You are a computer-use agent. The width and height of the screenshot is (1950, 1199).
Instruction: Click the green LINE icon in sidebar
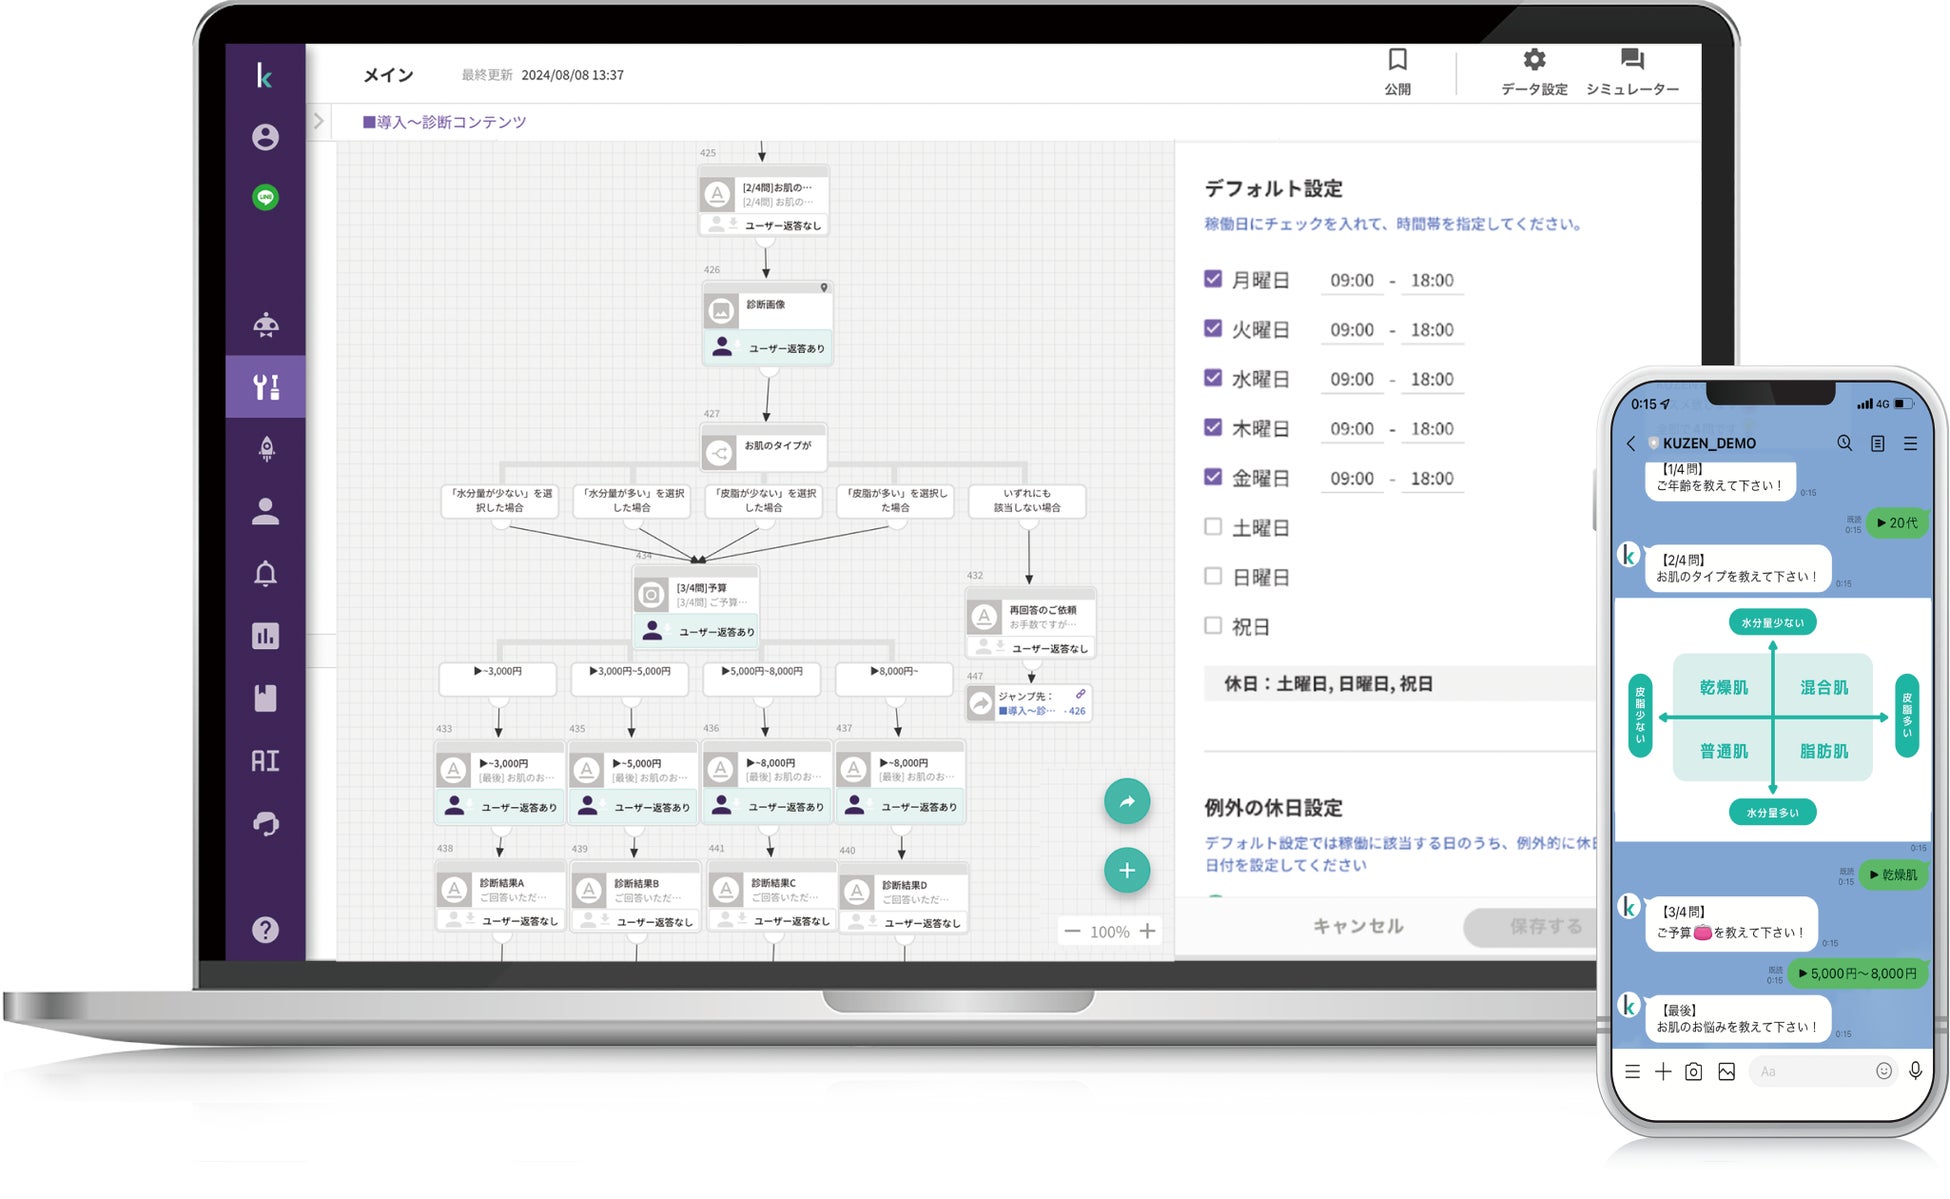pyautogui.click(x=265, y=197)
